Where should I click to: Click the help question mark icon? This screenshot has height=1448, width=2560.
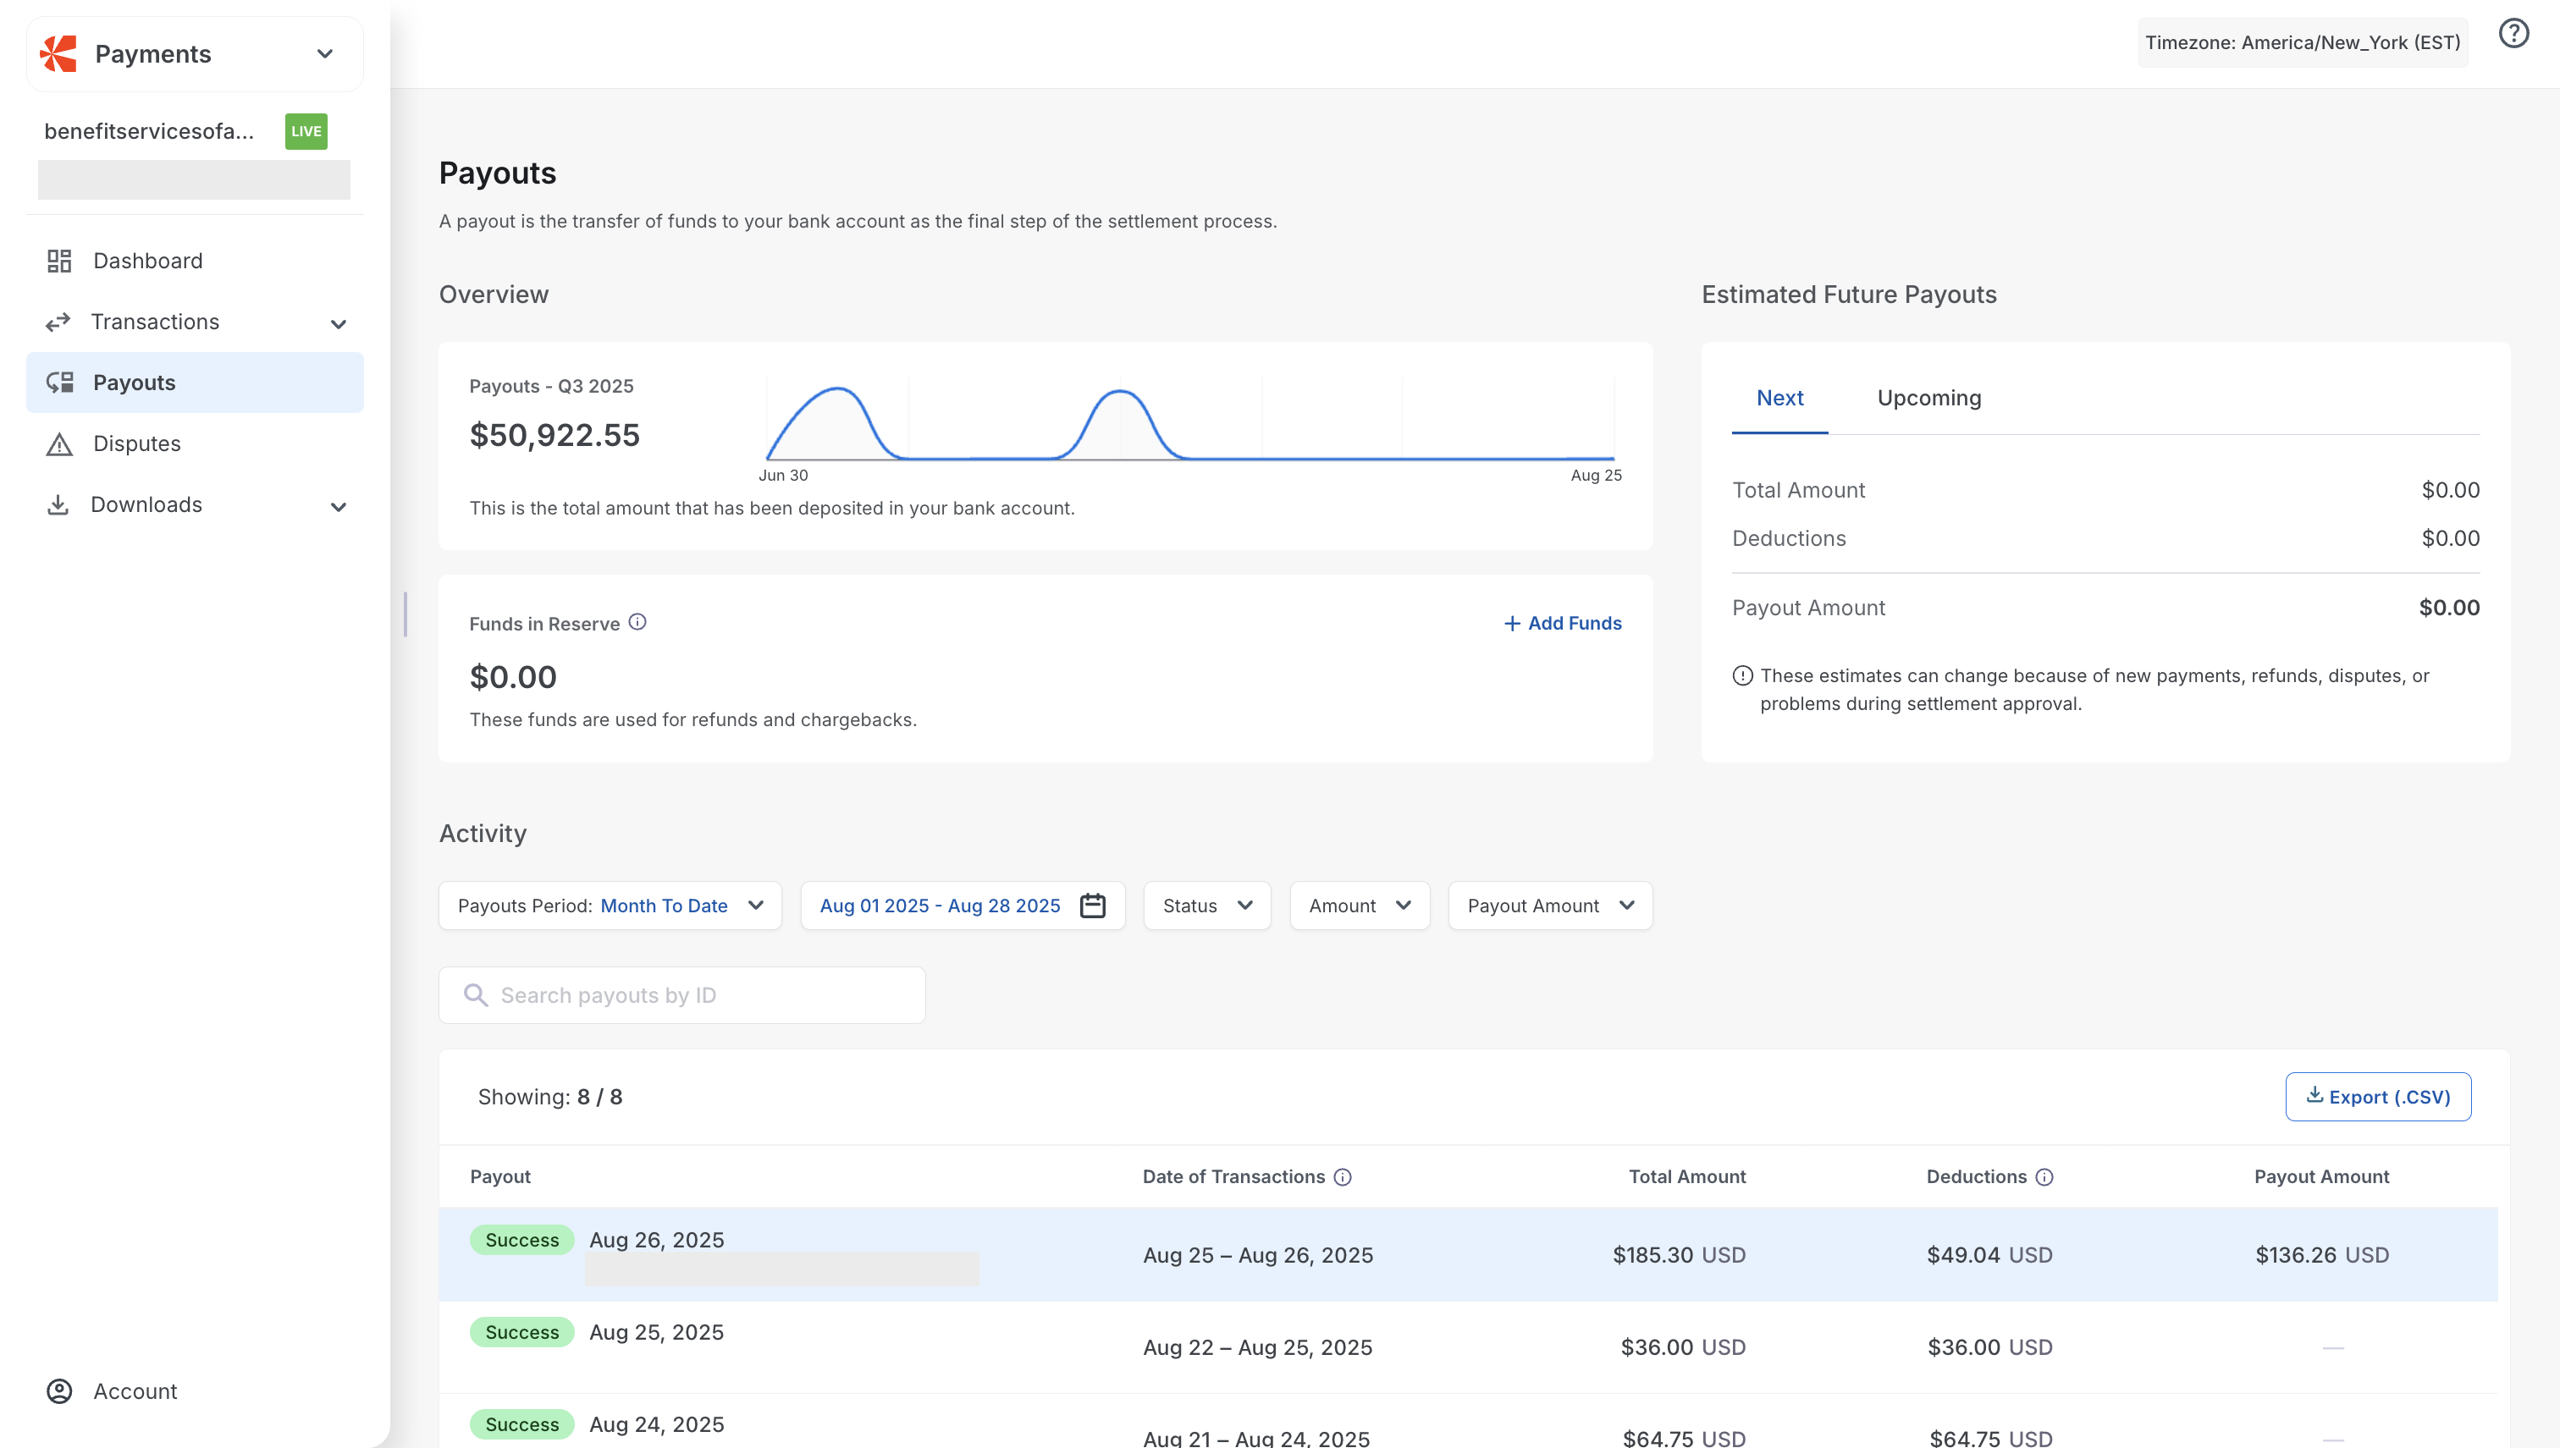(2513, 34)
